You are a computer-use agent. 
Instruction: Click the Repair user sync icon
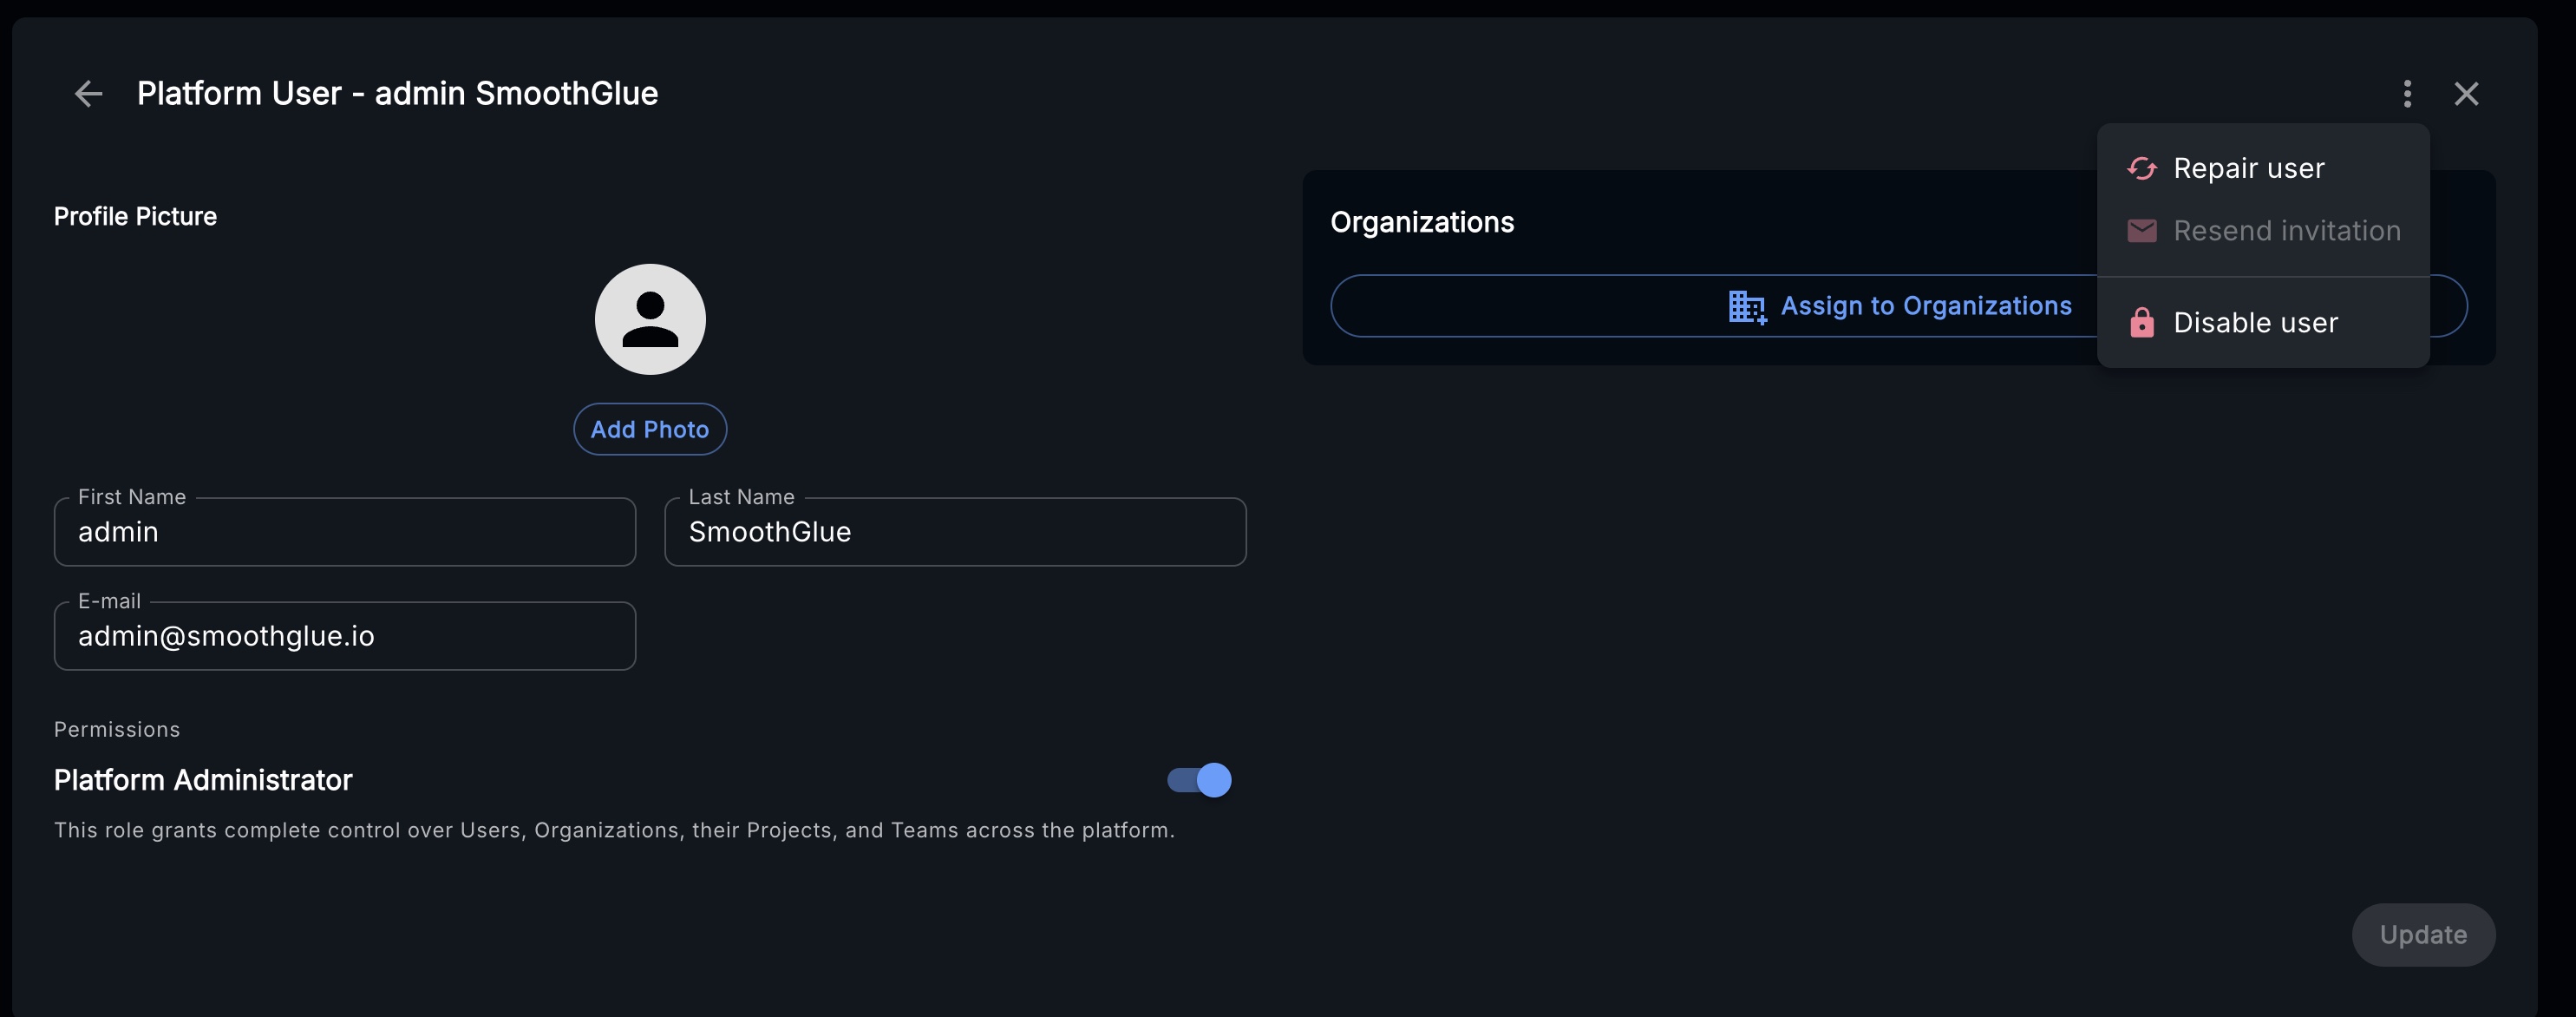pyautogui.click(x=2141, y=168)
